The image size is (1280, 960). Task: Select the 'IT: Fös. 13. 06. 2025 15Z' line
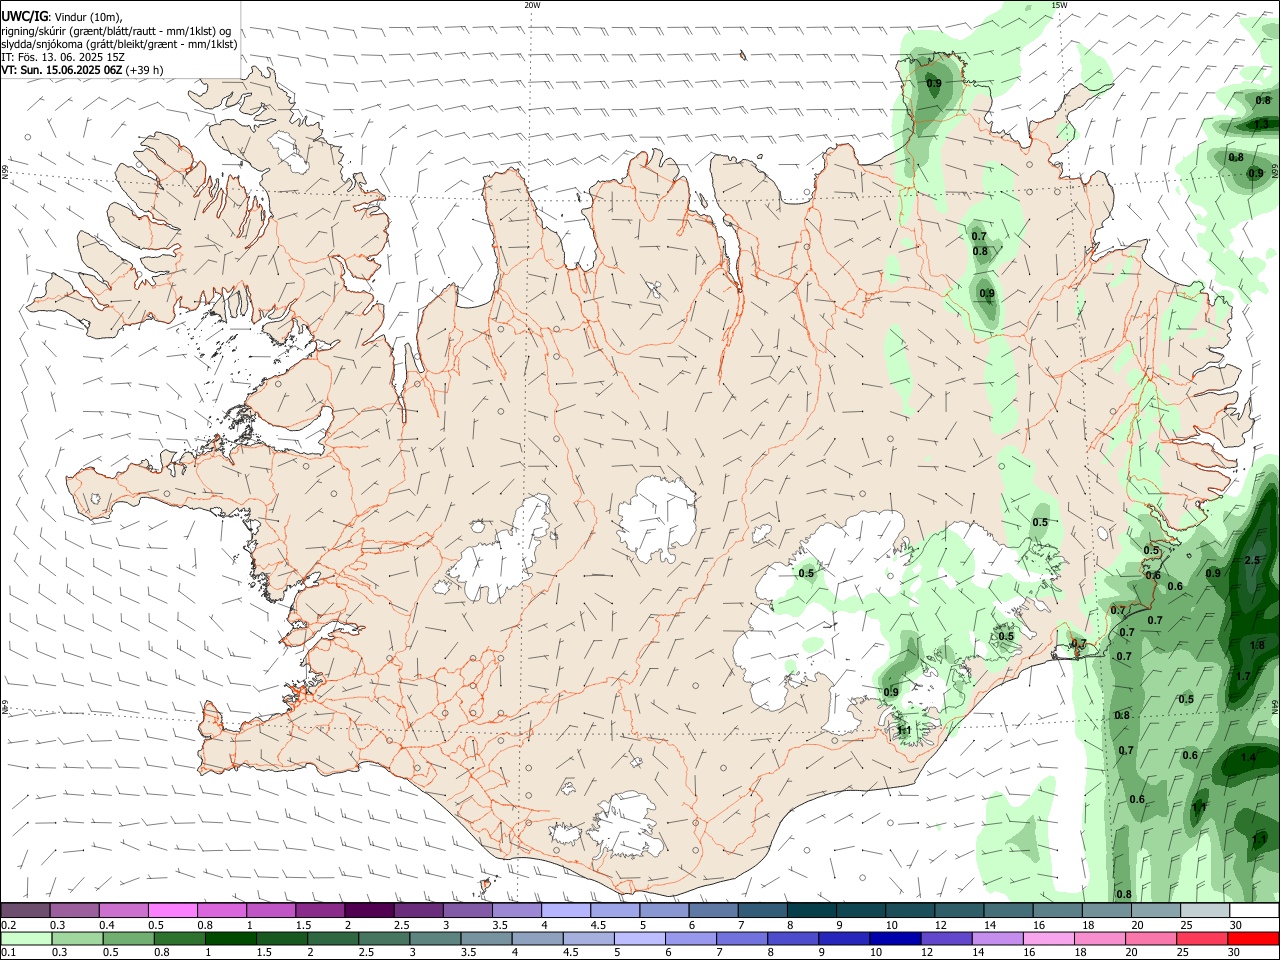click(63, 57)
